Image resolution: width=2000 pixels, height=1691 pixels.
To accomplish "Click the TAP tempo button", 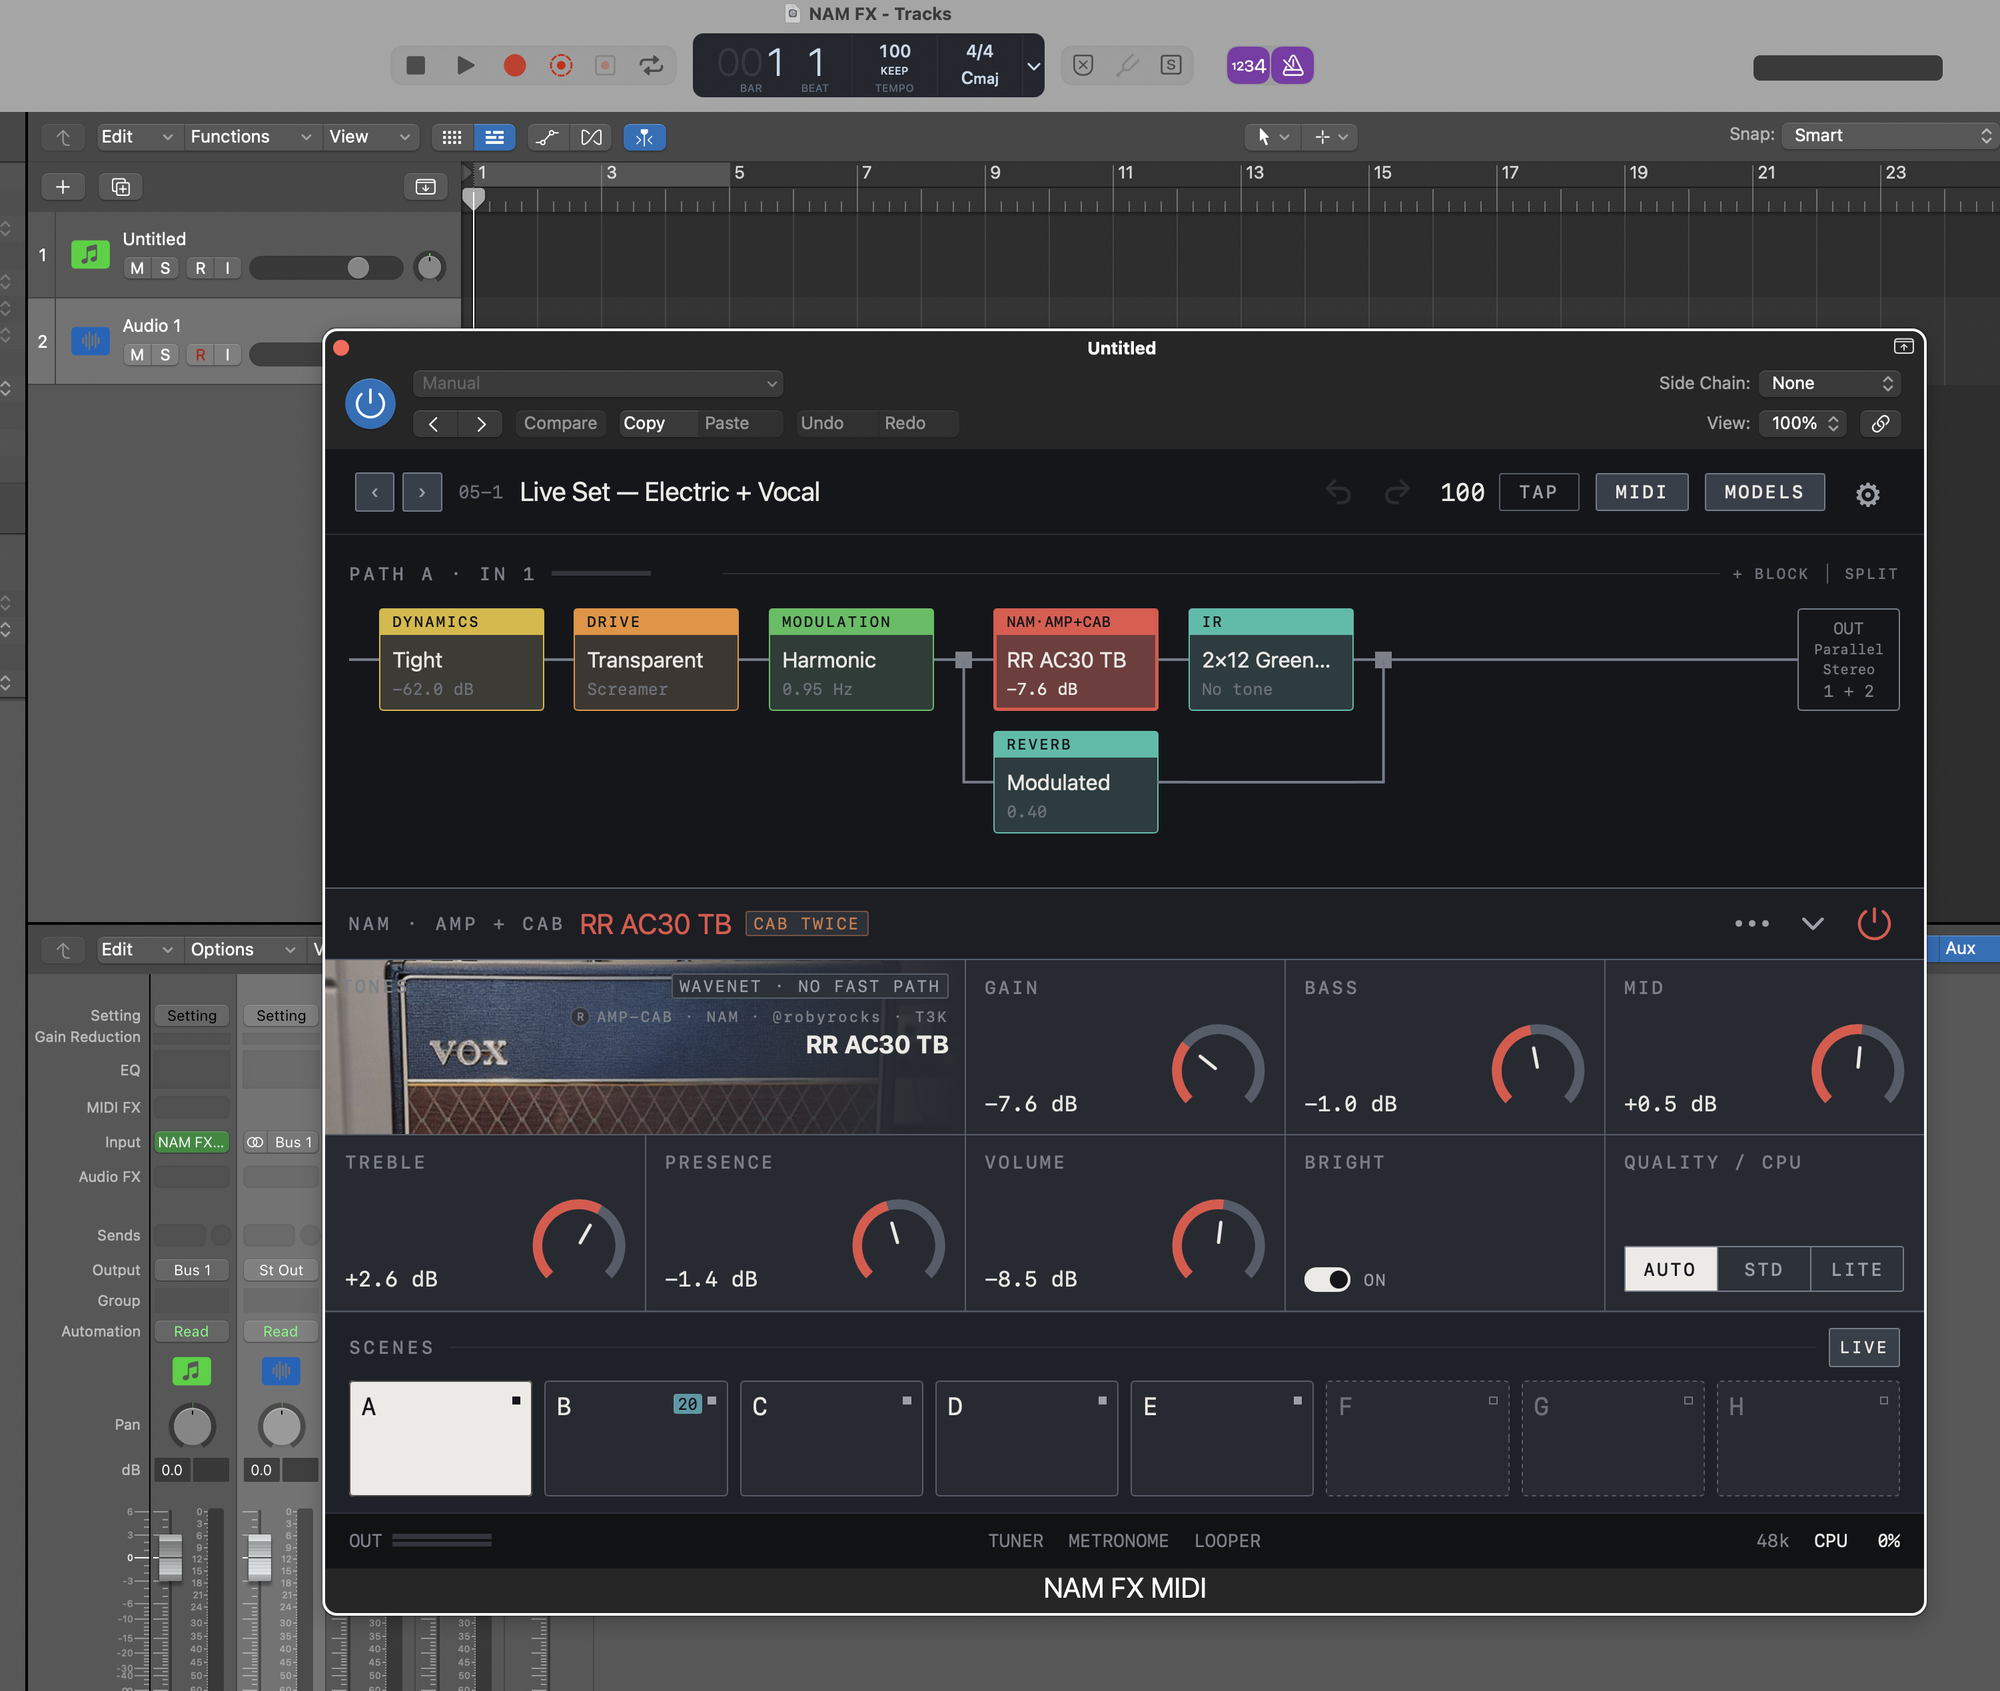I will pos(1538,492).
